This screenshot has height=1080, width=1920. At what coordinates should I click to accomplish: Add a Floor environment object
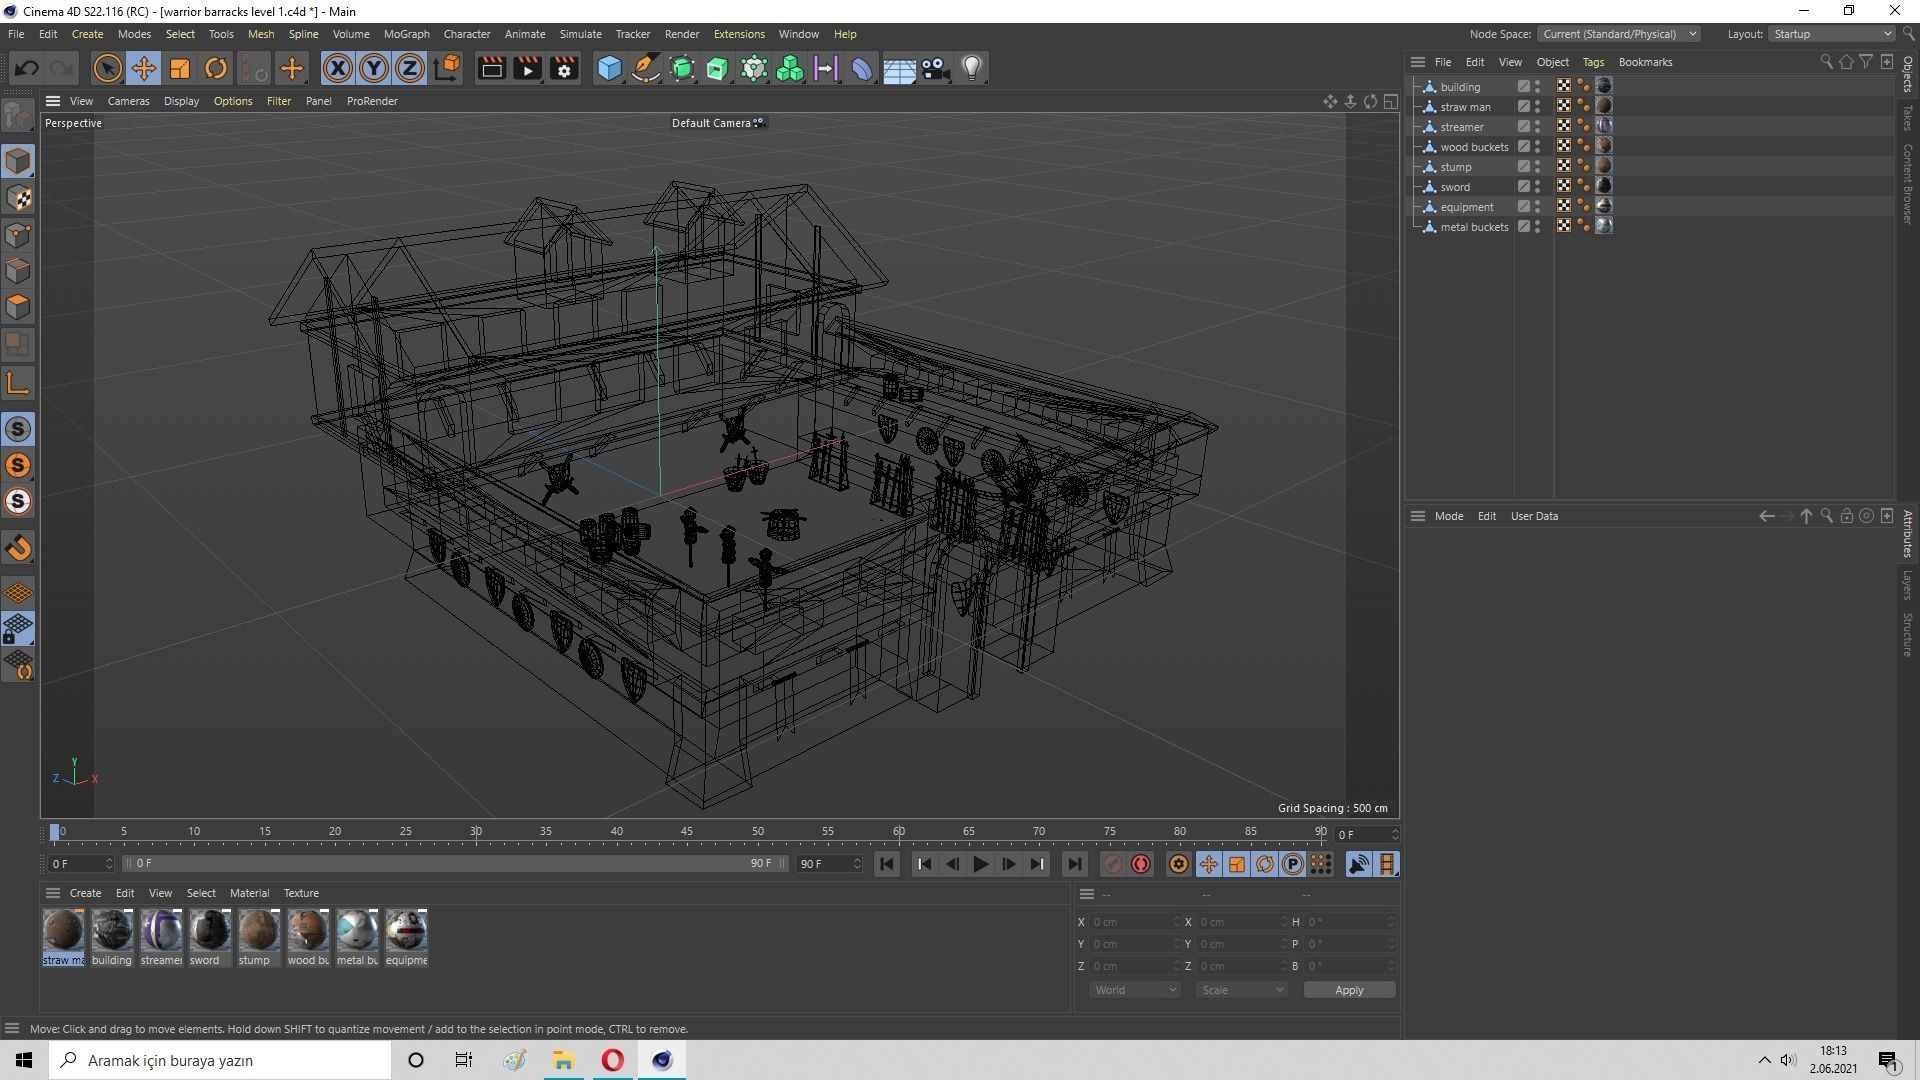tap(898, 68)
